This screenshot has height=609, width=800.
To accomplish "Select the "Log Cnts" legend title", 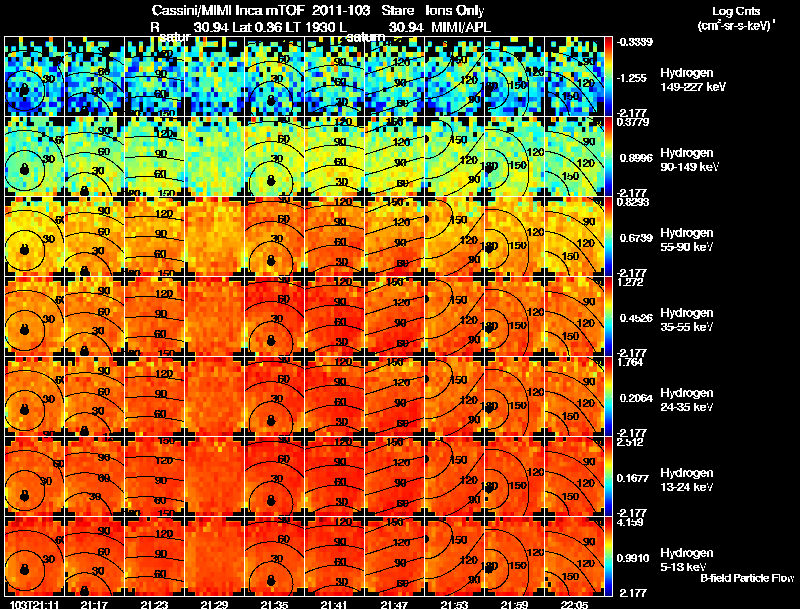I will [736, 11].
